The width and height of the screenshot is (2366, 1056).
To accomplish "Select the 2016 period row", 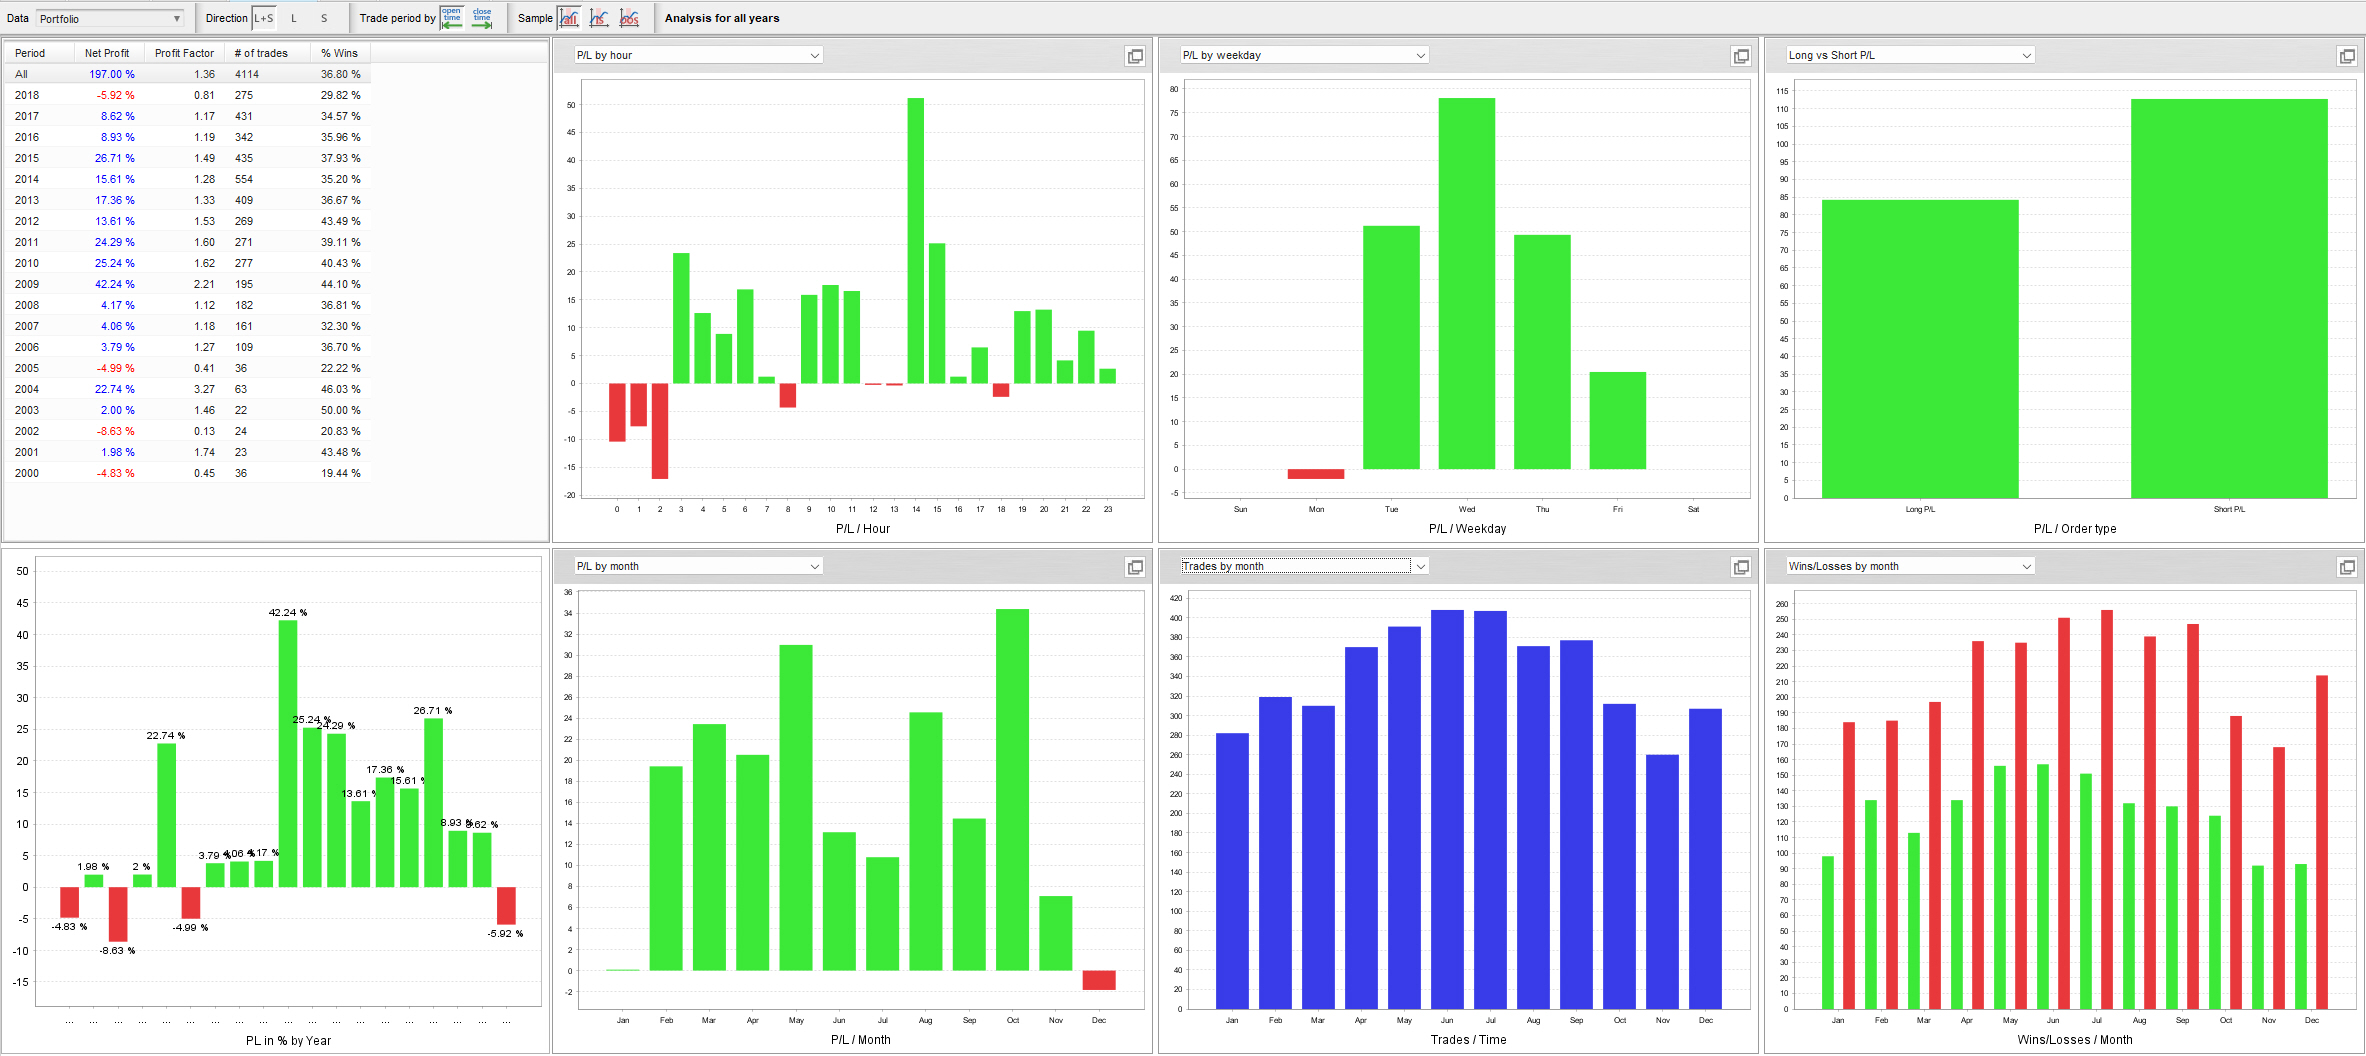I will pyautogui.click(x=188, y=137).
